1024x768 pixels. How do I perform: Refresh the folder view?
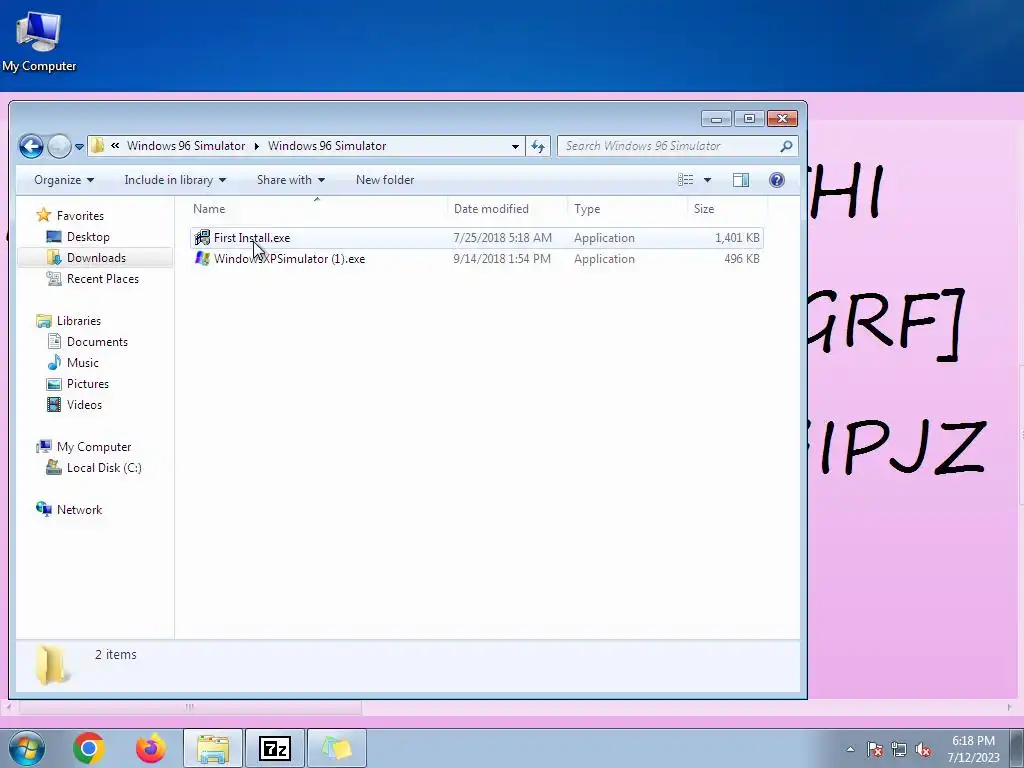(538, 146)
